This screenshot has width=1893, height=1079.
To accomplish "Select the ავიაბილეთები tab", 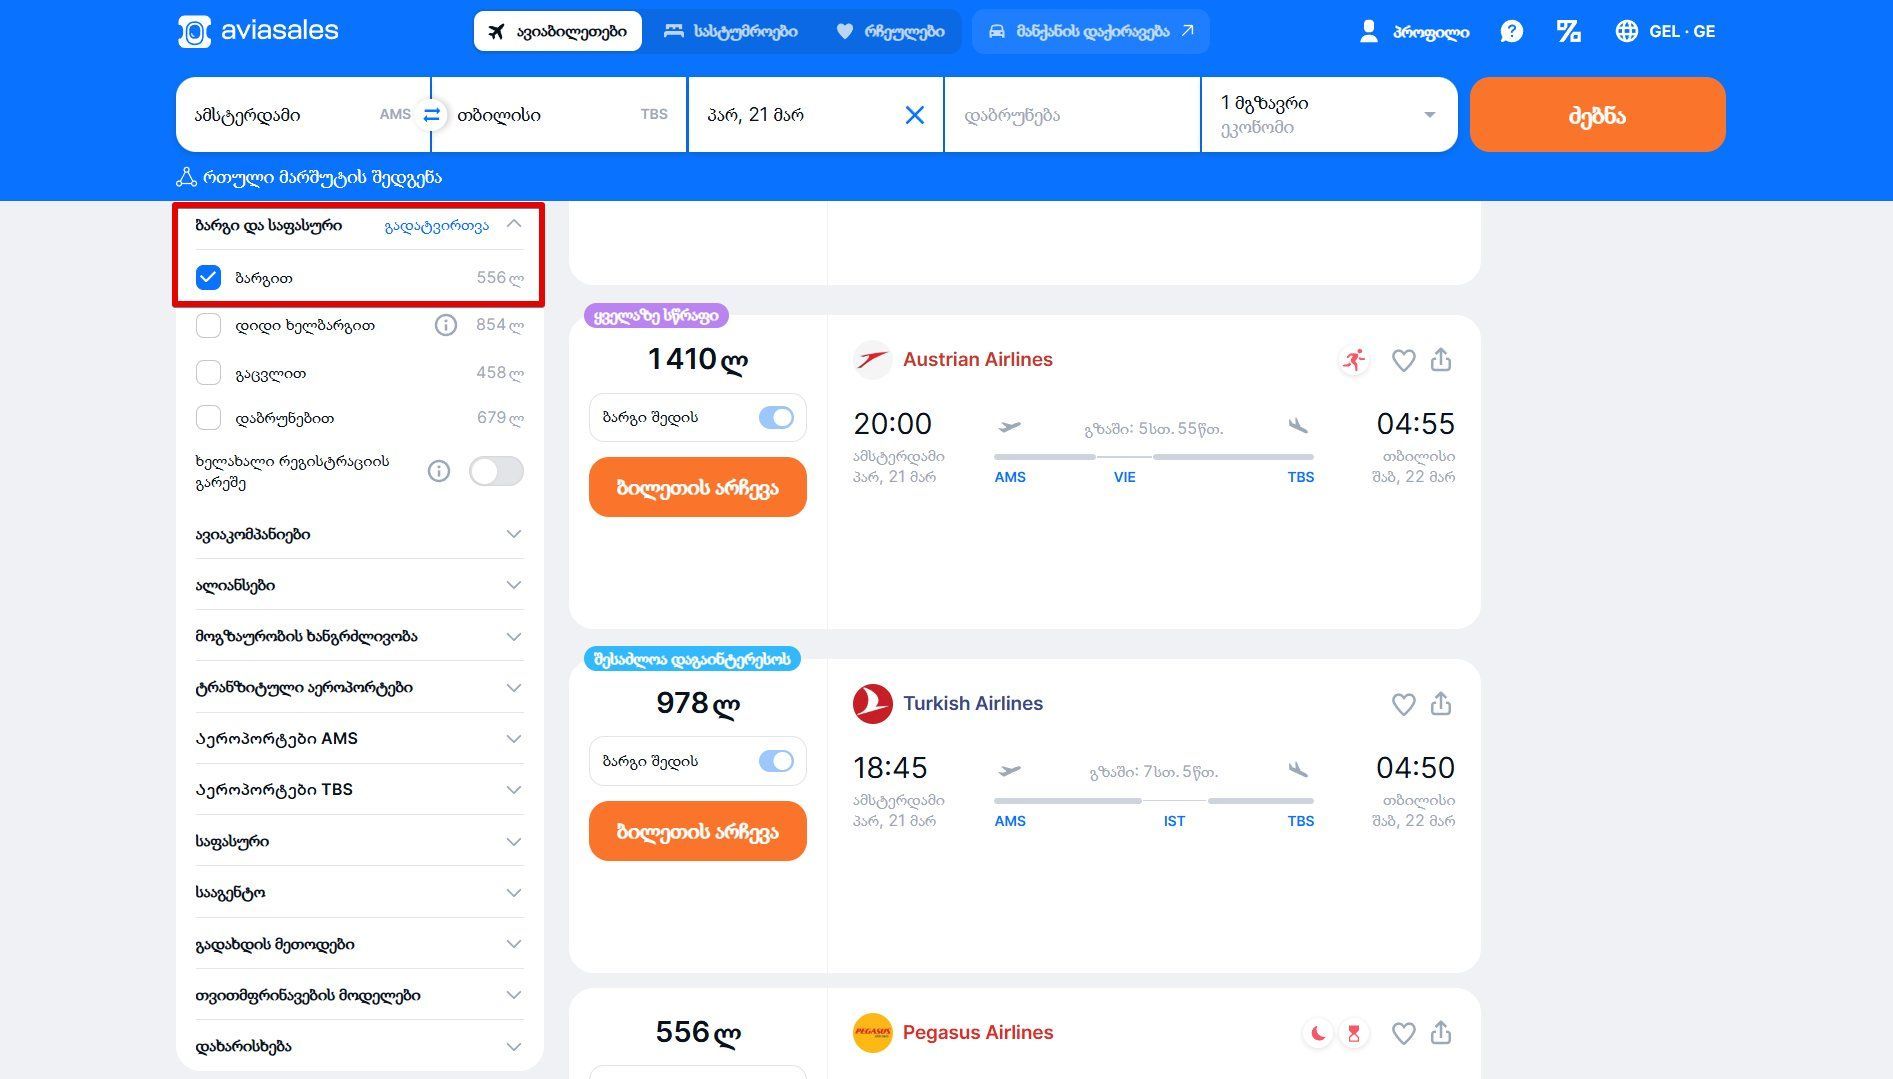I will tap(557, 31).
